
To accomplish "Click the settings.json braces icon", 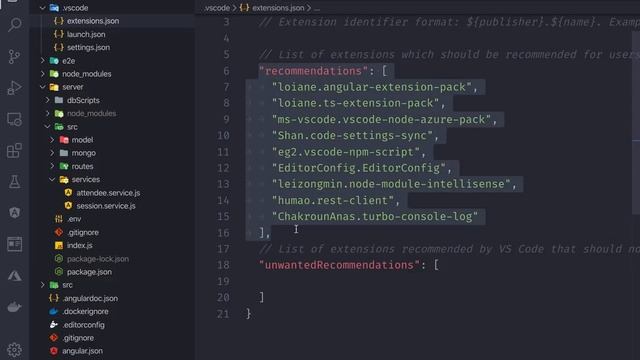I will [x=59, y=47].
